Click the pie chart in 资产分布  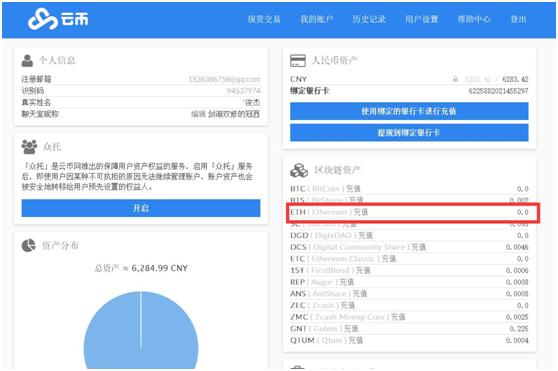pos(141,330)
